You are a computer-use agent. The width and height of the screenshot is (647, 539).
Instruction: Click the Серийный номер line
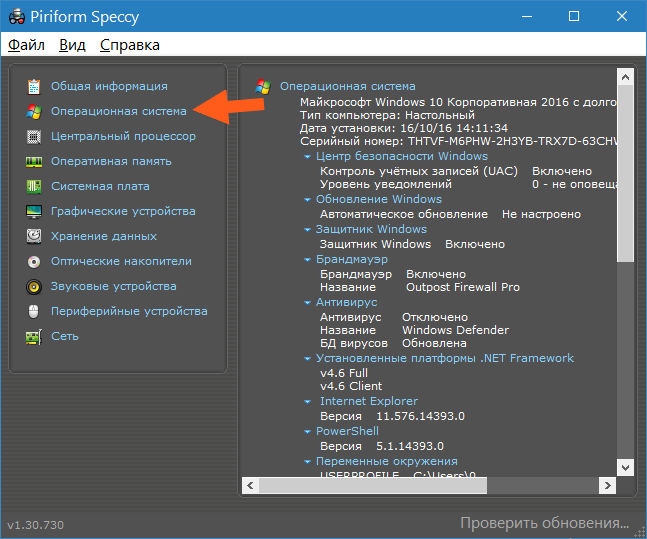pyautogui.click(x=458, y=142)
